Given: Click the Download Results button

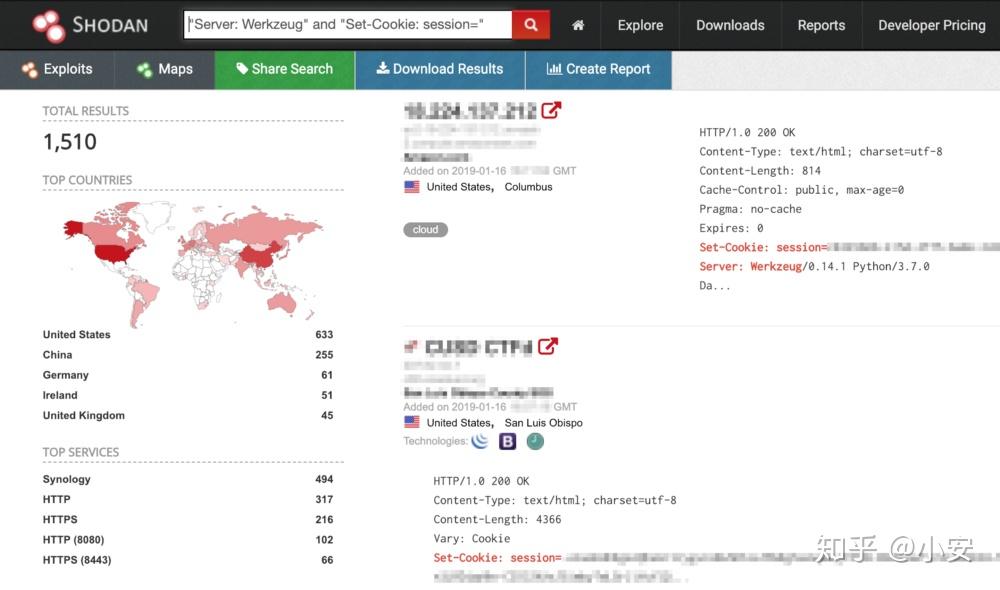Looking at the screenshot, I should click(x=440, y=69).
